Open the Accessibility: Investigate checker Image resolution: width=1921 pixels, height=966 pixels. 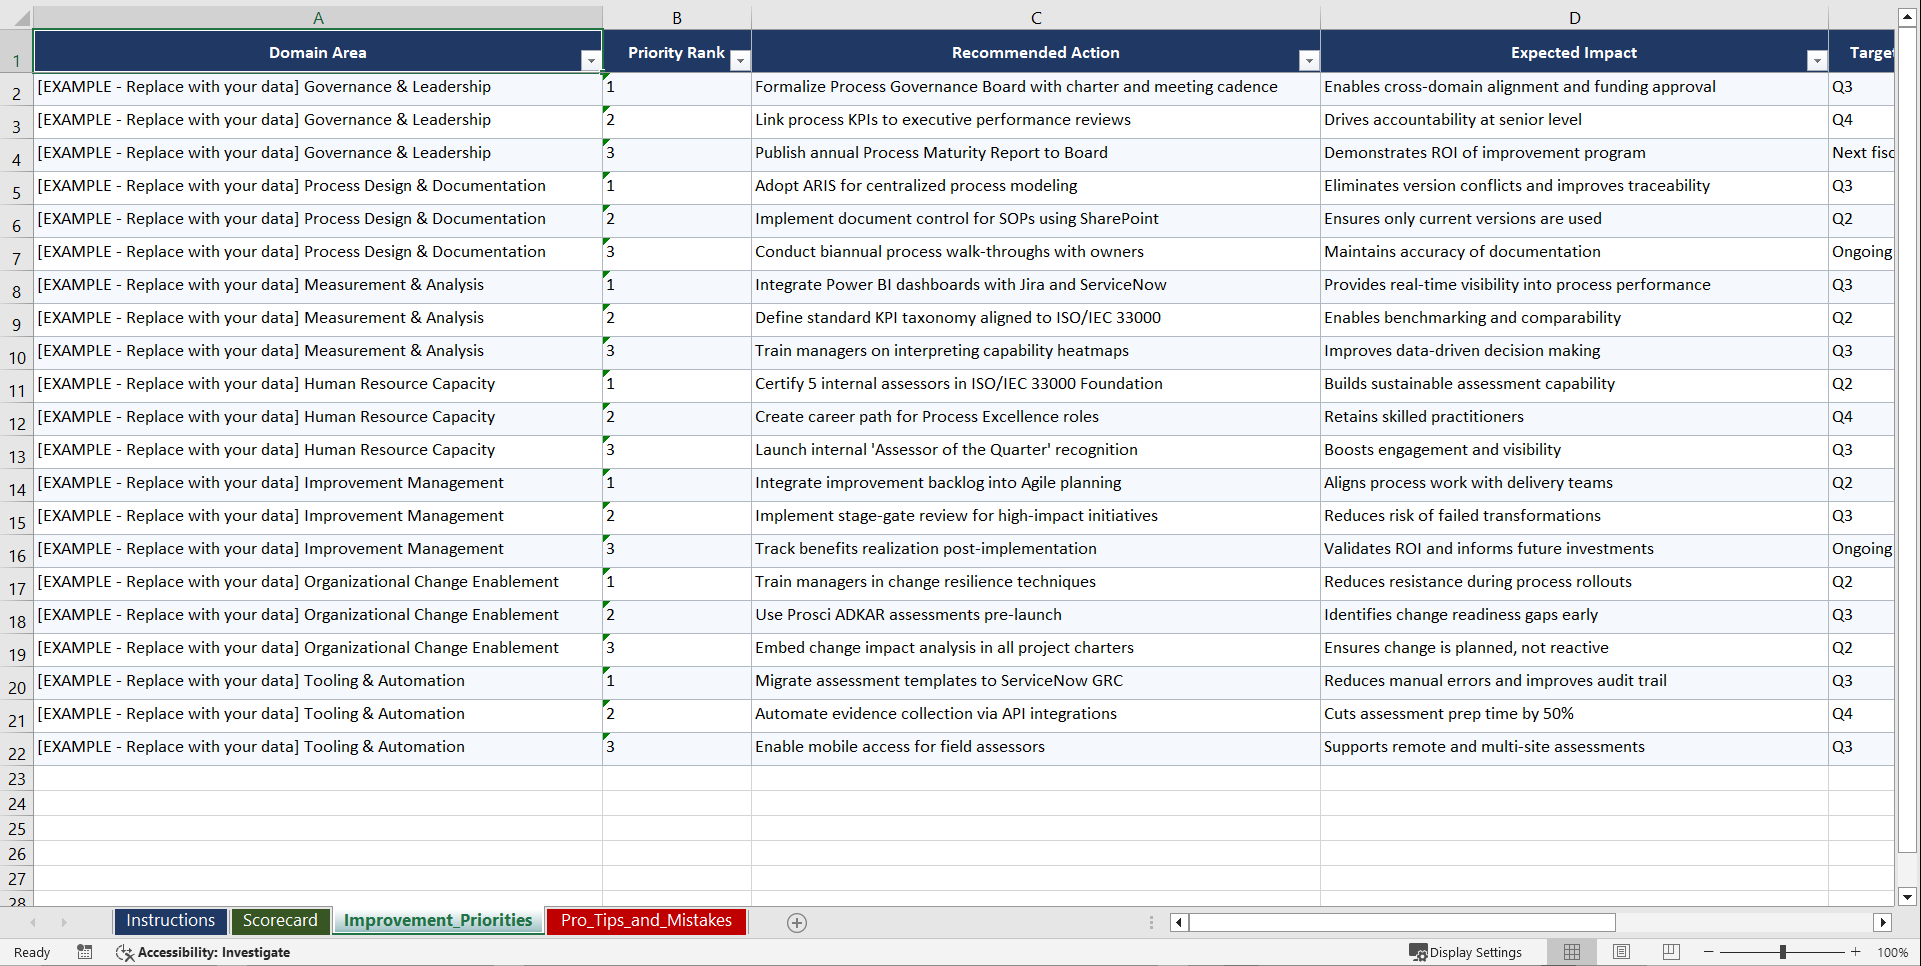coord(203,952)
